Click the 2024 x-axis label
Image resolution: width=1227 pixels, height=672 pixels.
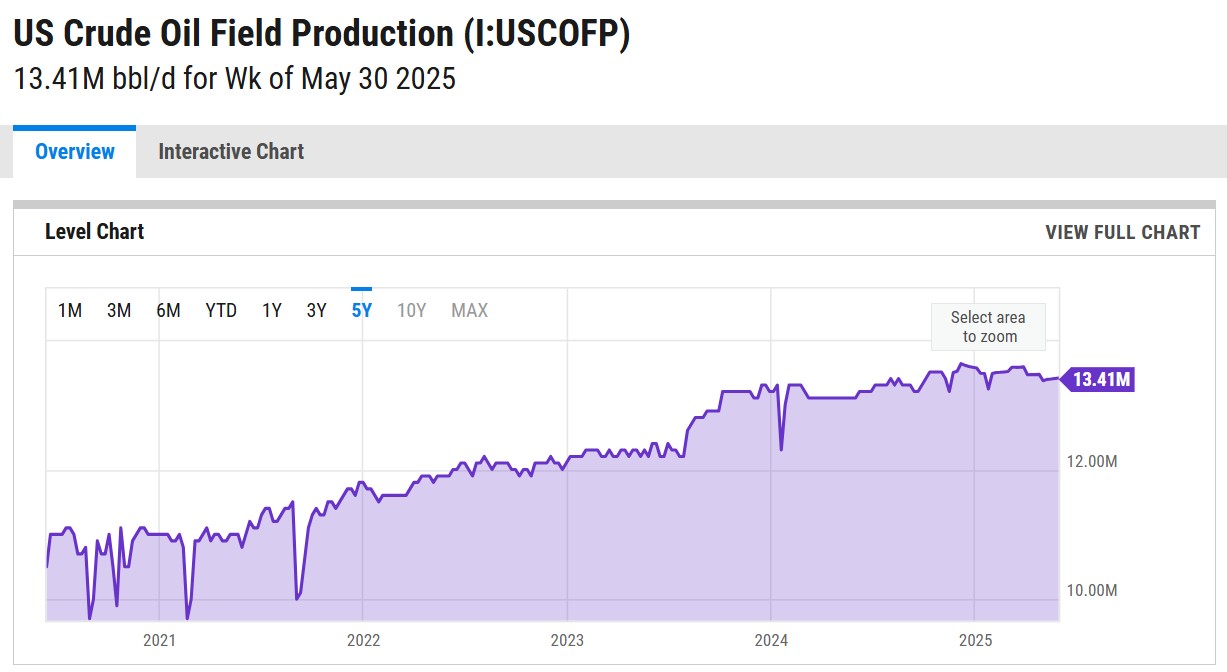(x=771, y=640)
